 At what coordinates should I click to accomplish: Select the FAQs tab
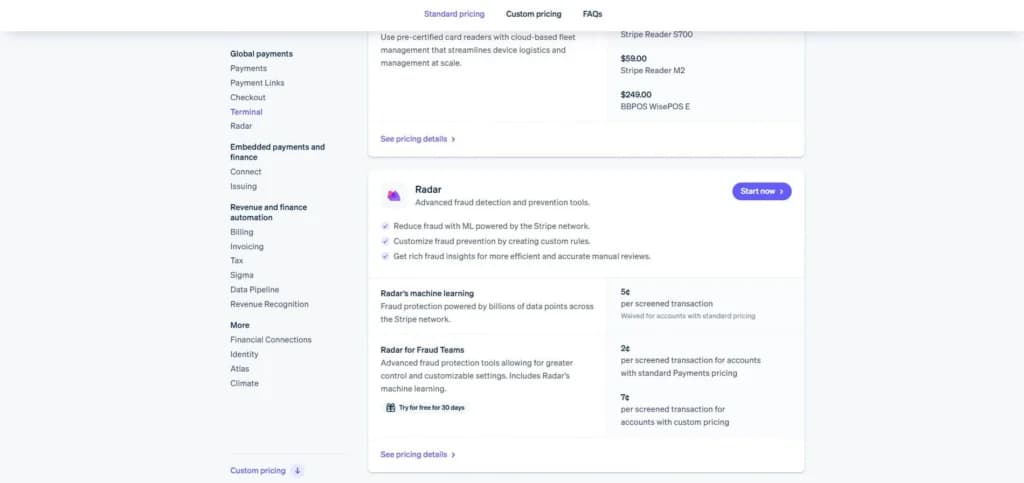(x=592, y=14)
